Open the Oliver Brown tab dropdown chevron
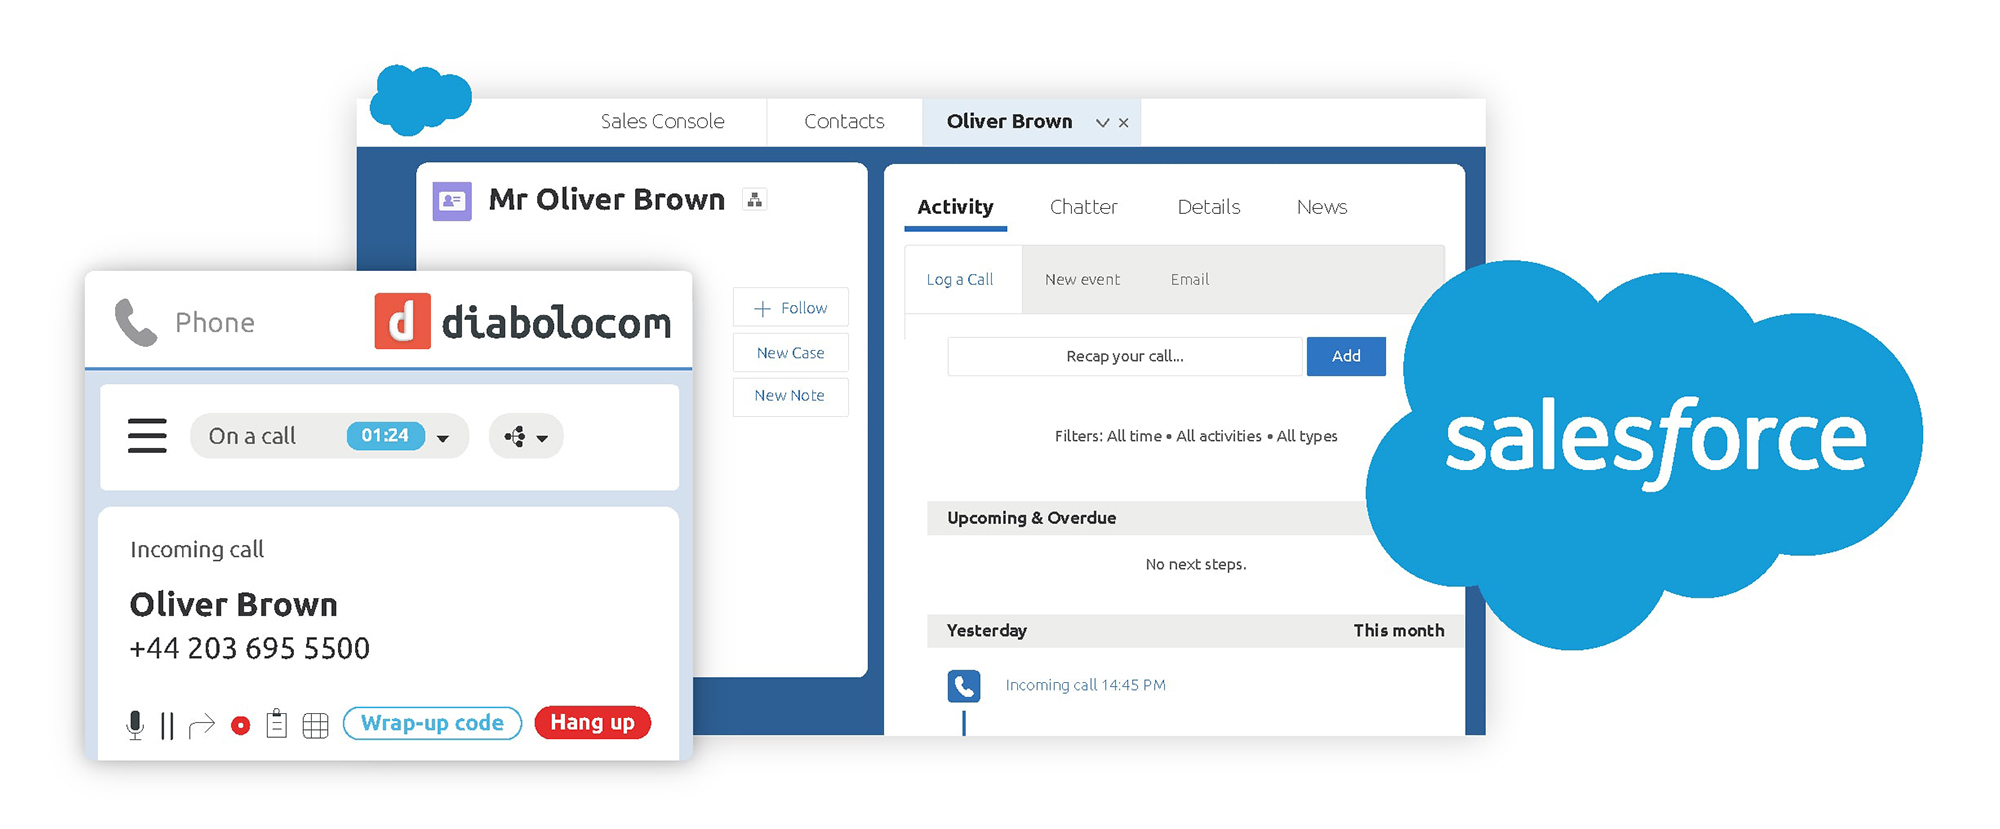Screen dimensions: 2000x829 tap(1102, 123)
